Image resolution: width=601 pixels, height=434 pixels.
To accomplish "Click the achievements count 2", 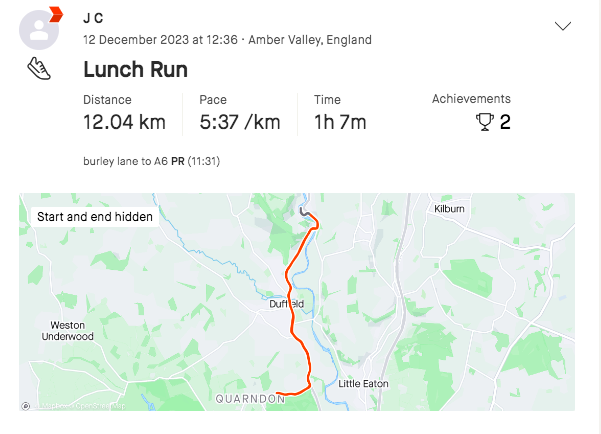I will 505,122.
